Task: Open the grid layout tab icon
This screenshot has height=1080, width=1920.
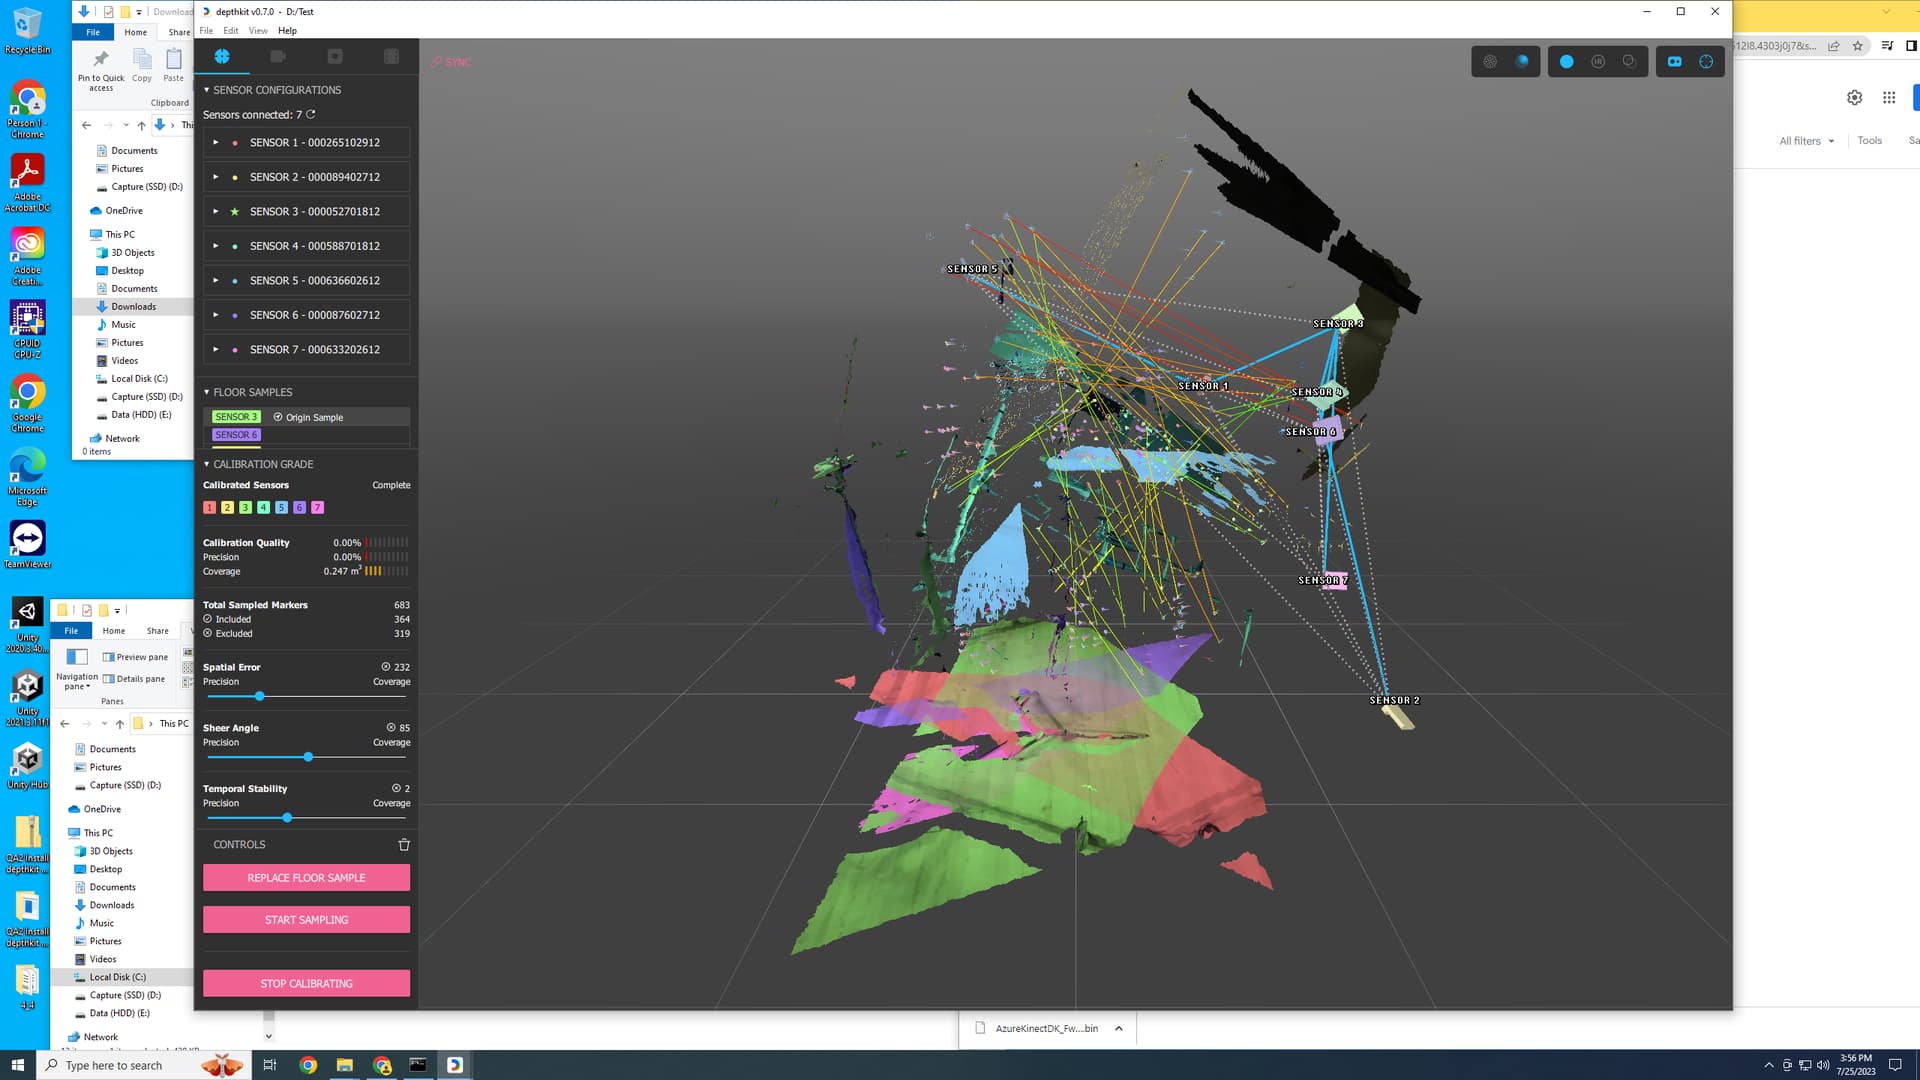Action: [x=391, y=57]
